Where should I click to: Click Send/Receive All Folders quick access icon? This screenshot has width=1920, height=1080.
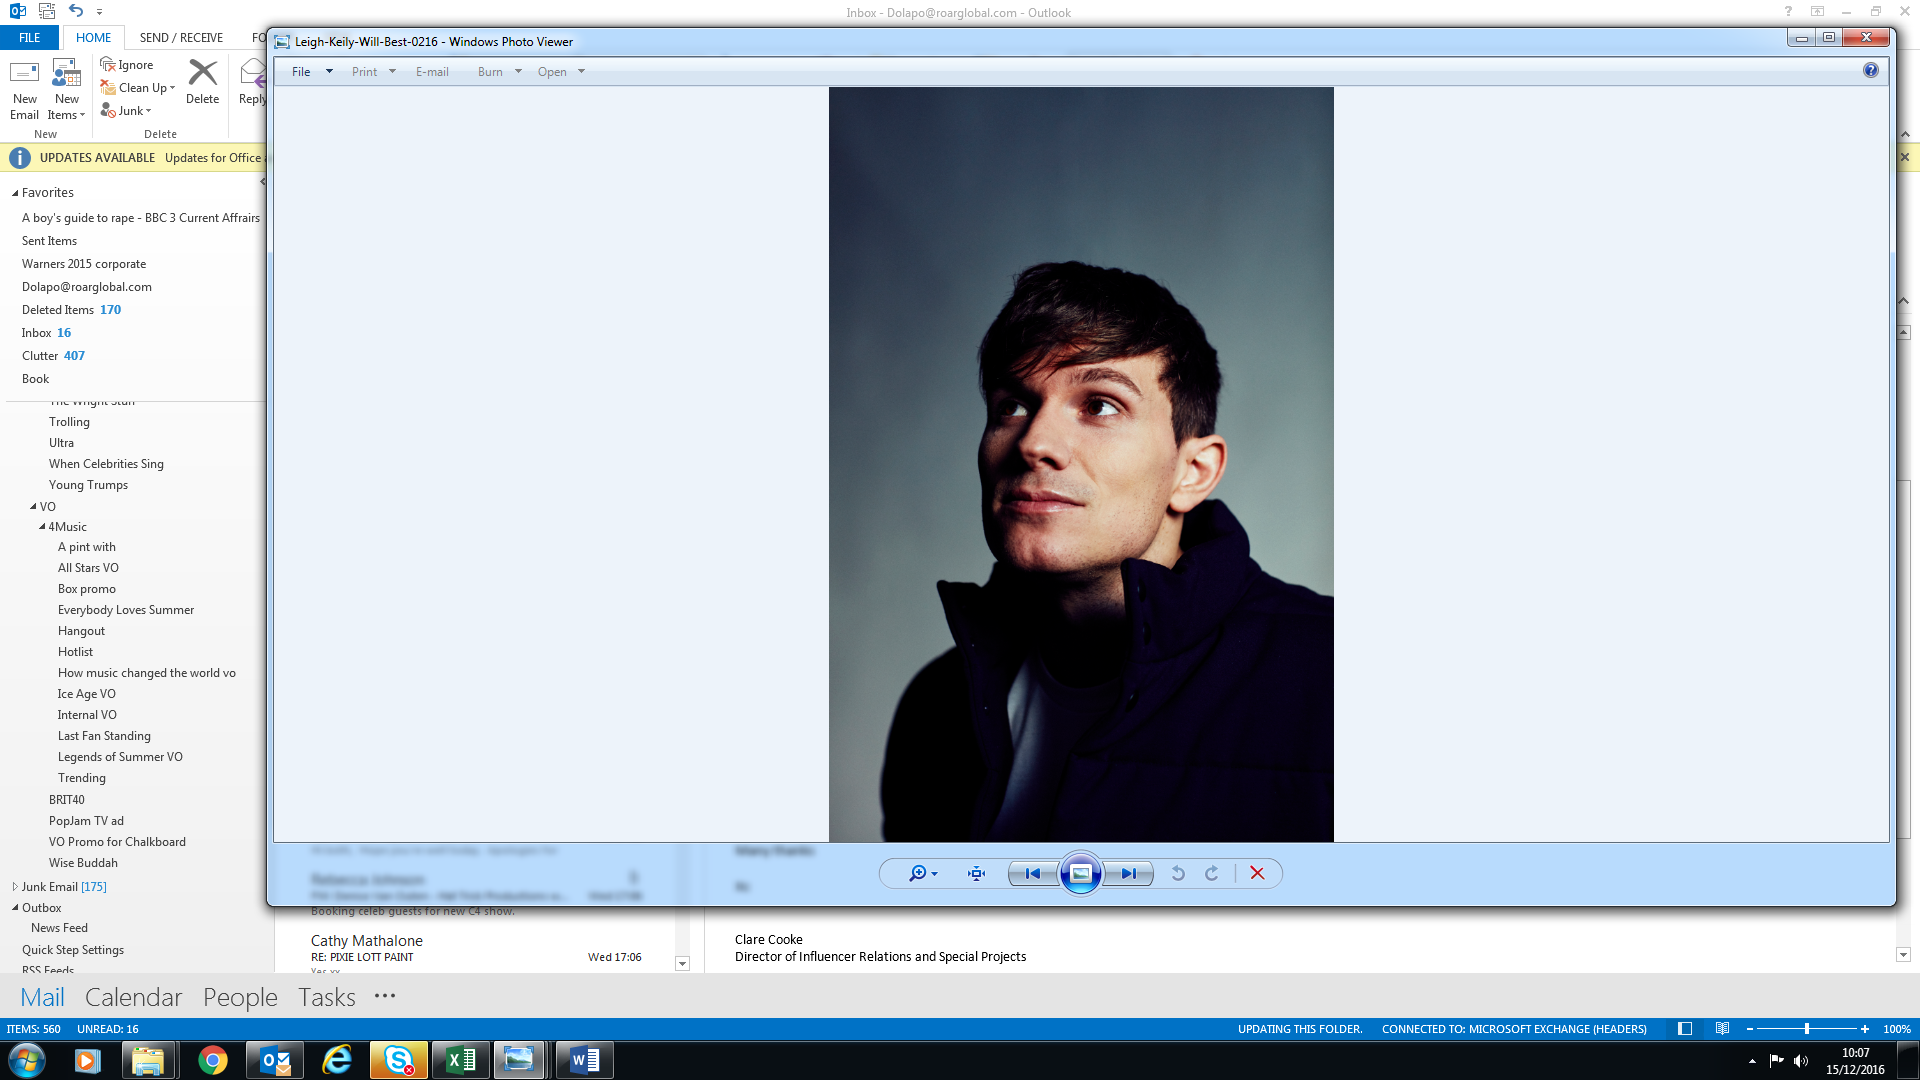47,11
